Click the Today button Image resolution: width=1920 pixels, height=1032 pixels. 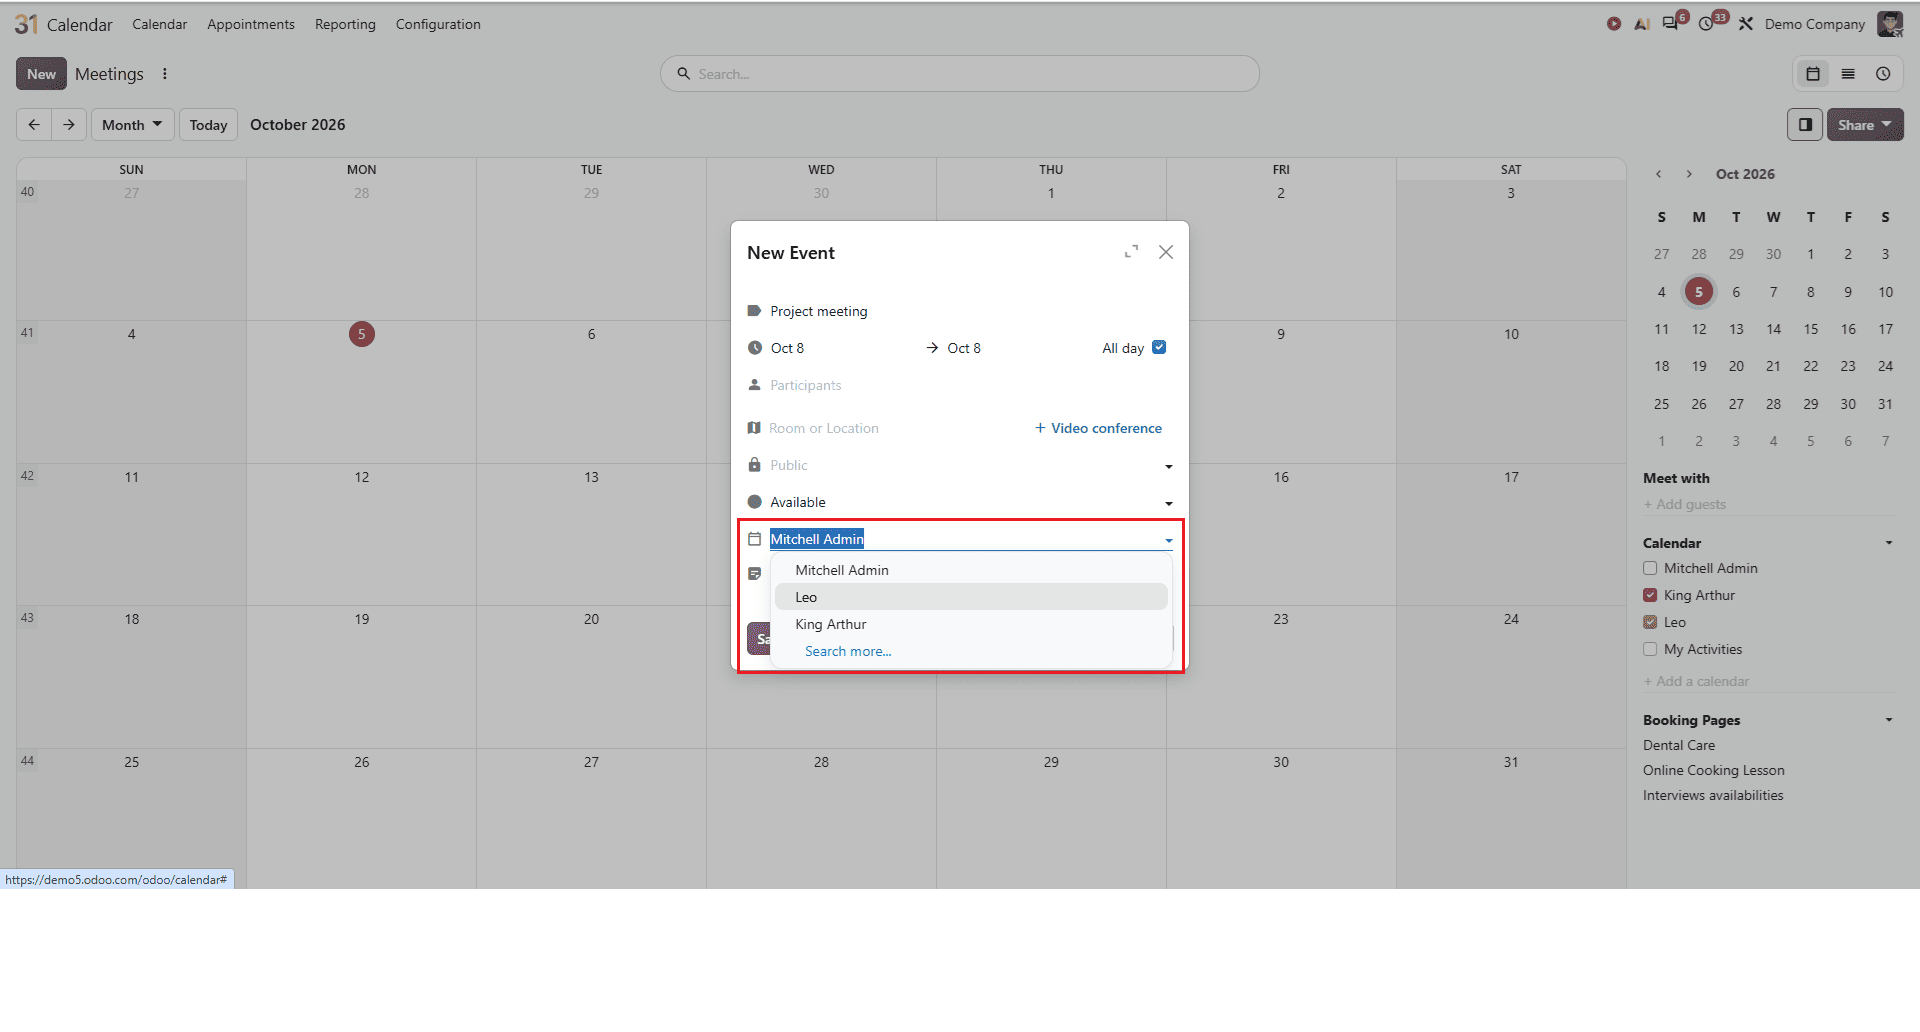coord(208,125)
